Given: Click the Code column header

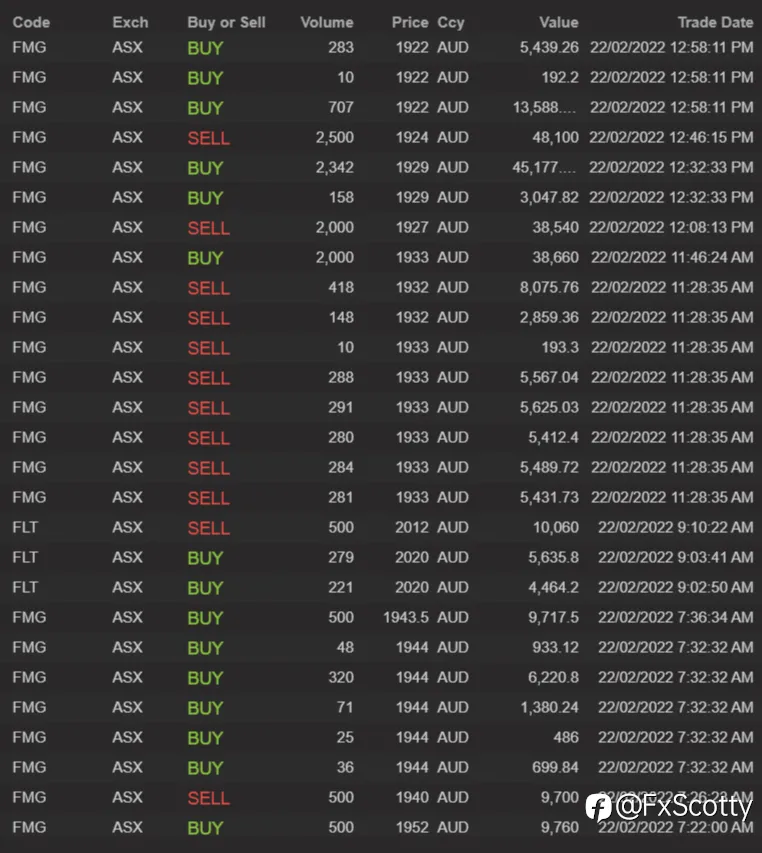Looking at the screenshot, I should pos(31,22).
